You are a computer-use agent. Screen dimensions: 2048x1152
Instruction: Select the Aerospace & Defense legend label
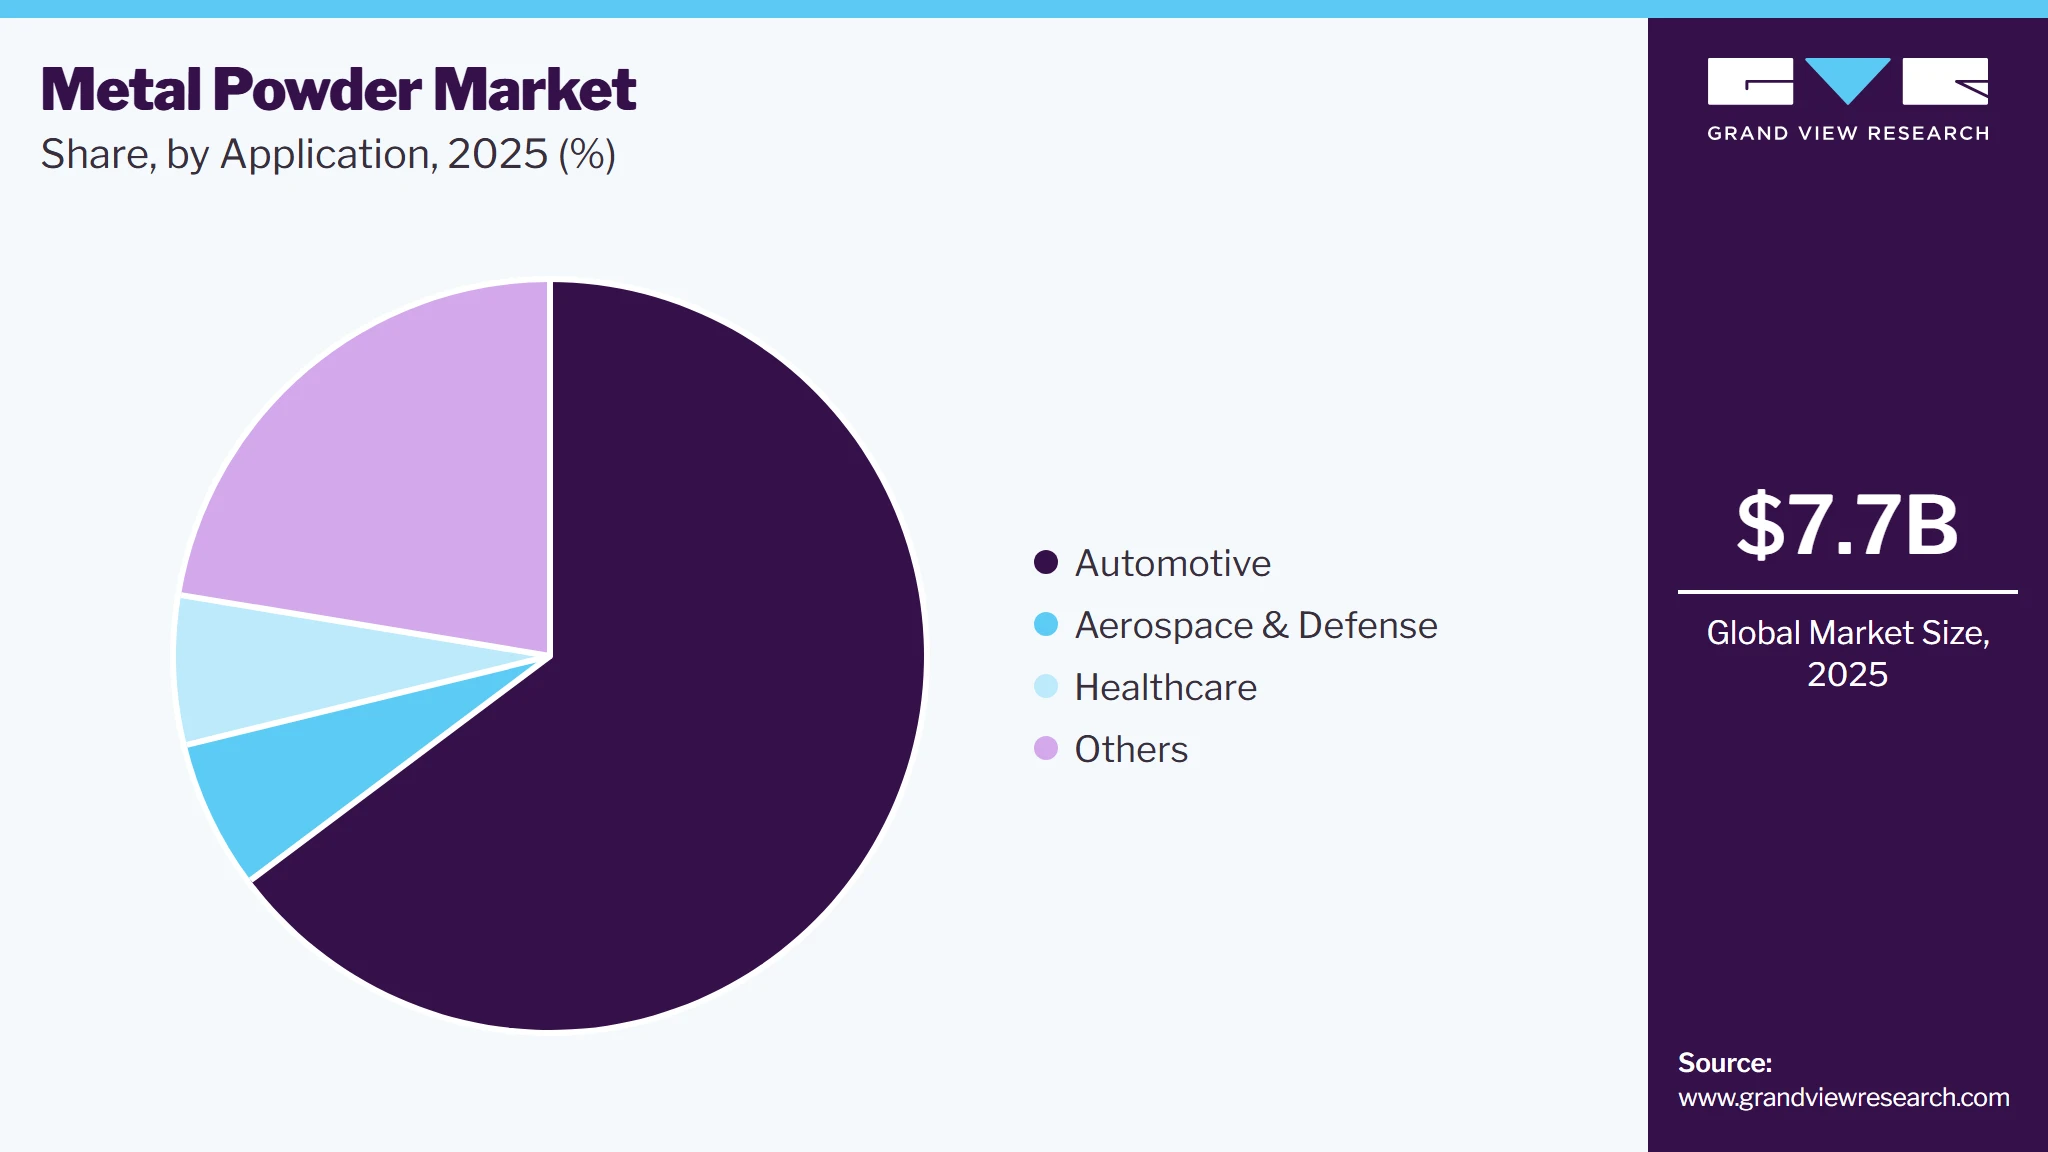click(1256, 625)
